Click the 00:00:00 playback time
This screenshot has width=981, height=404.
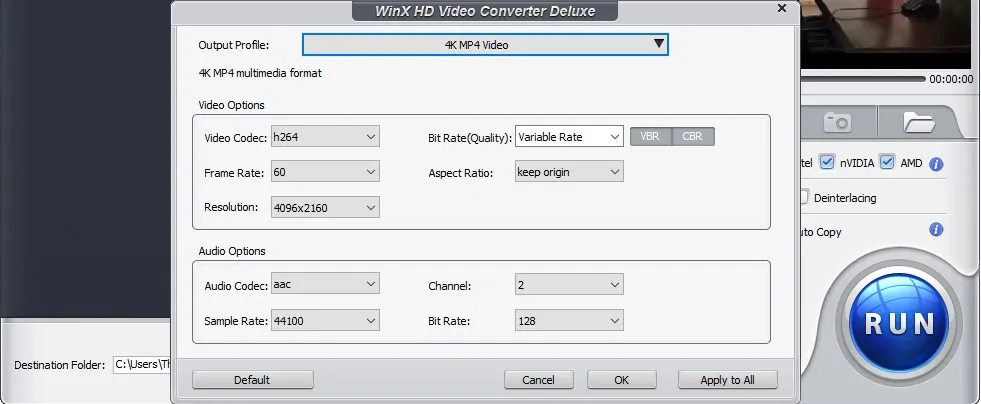[x=951, y=79]
